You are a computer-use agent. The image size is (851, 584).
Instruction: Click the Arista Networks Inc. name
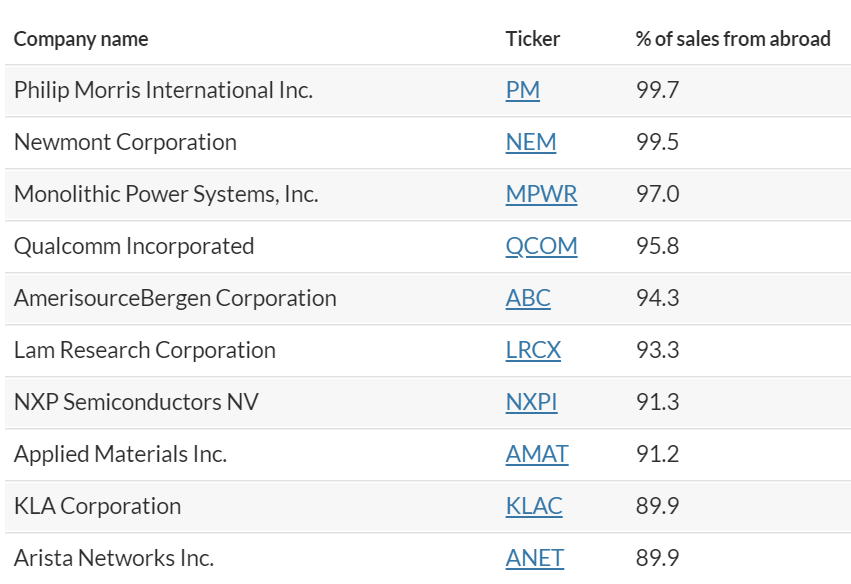(x=114, y=558)
